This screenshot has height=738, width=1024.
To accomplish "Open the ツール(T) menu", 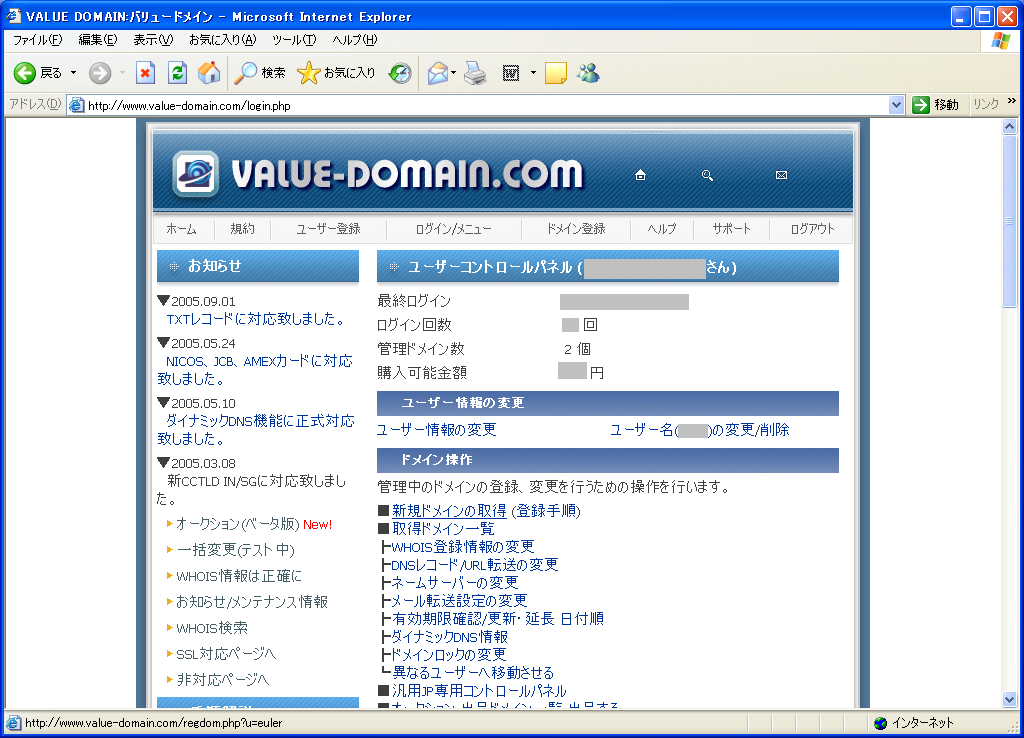I will coord(294,40).
